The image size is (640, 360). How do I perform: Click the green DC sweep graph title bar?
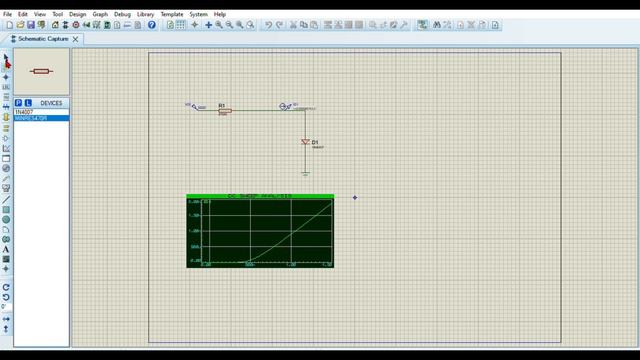click(260, 196)
